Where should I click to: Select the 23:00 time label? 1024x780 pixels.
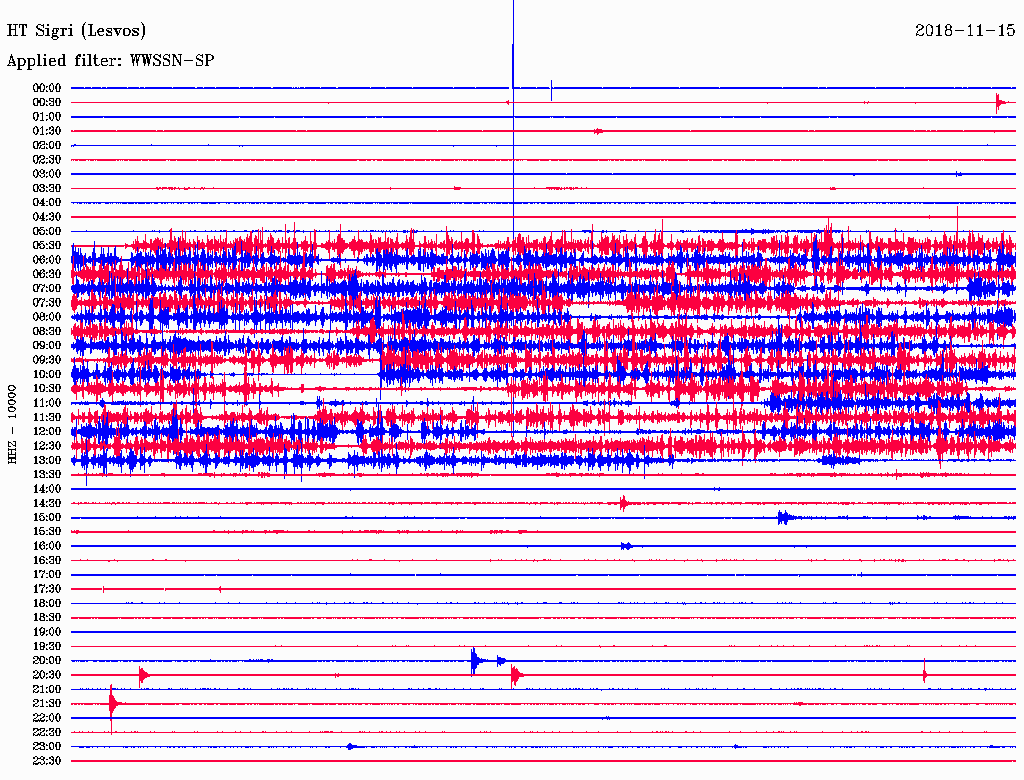(47, 747)
